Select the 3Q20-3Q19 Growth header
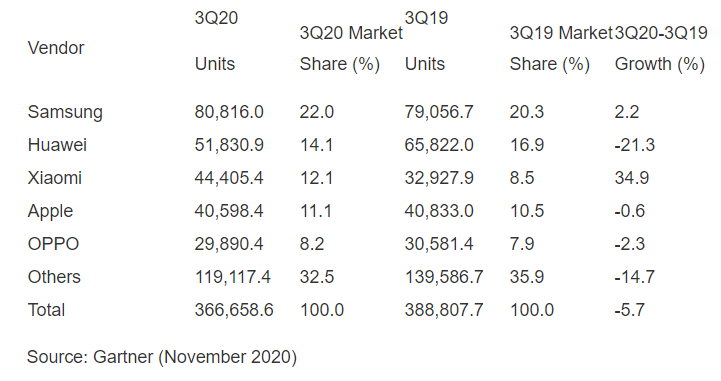This screenshot has width=721, height=381. pyautogui.click(x=661, y=48)
